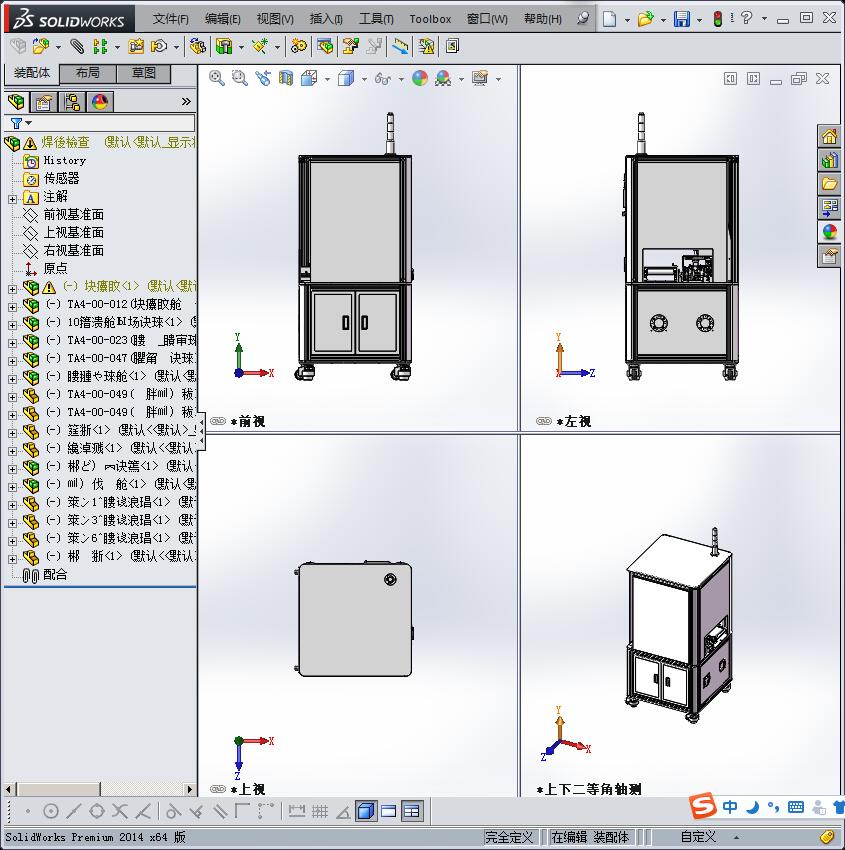
Task: Click the Hide/Show Items glasses icon
Action: click(x=383, y=79)
